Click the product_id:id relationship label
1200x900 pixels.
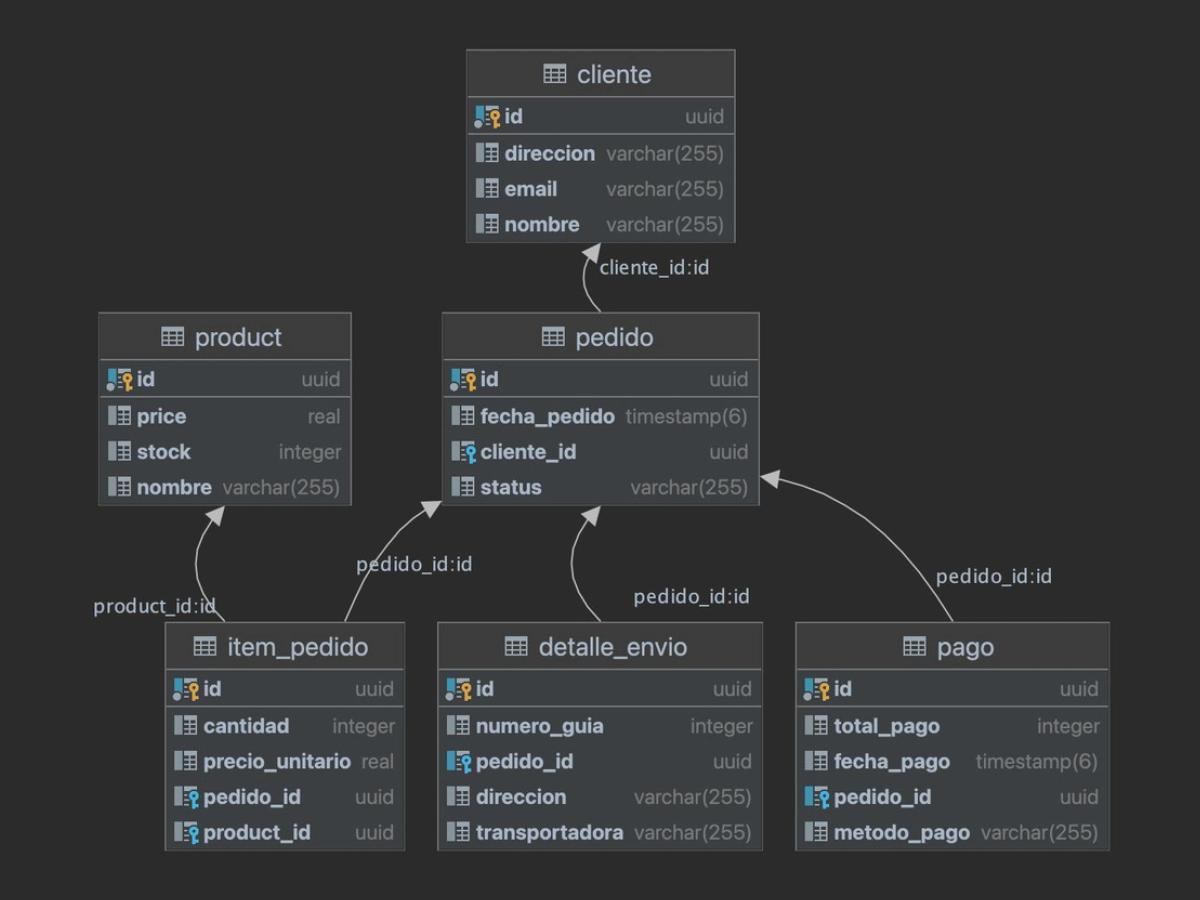pos(154,607)
